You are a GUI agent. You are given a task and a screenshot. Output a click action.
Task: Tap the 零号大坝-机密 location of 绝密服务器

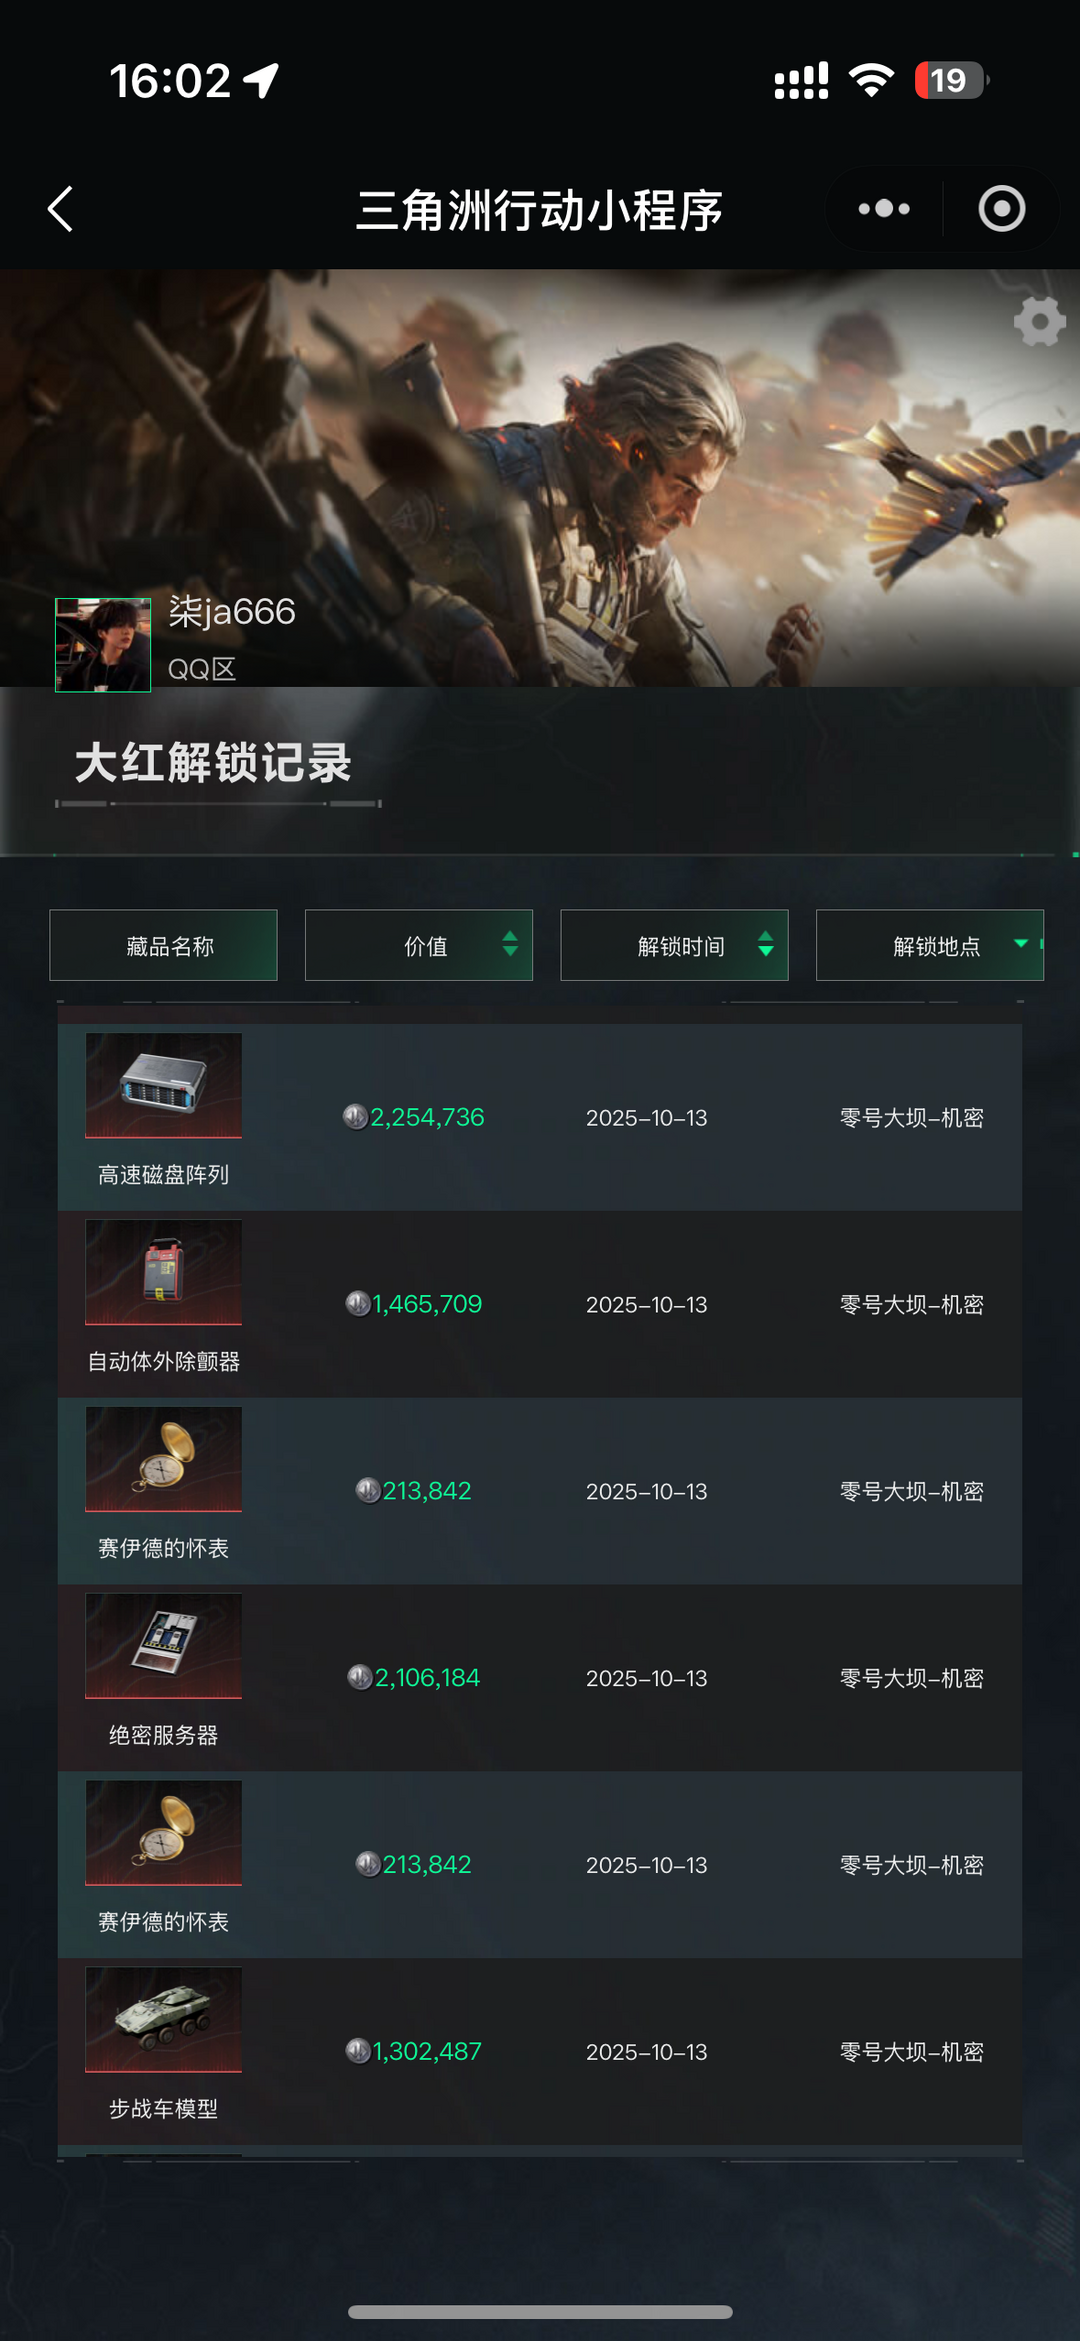click(912, 1678)
